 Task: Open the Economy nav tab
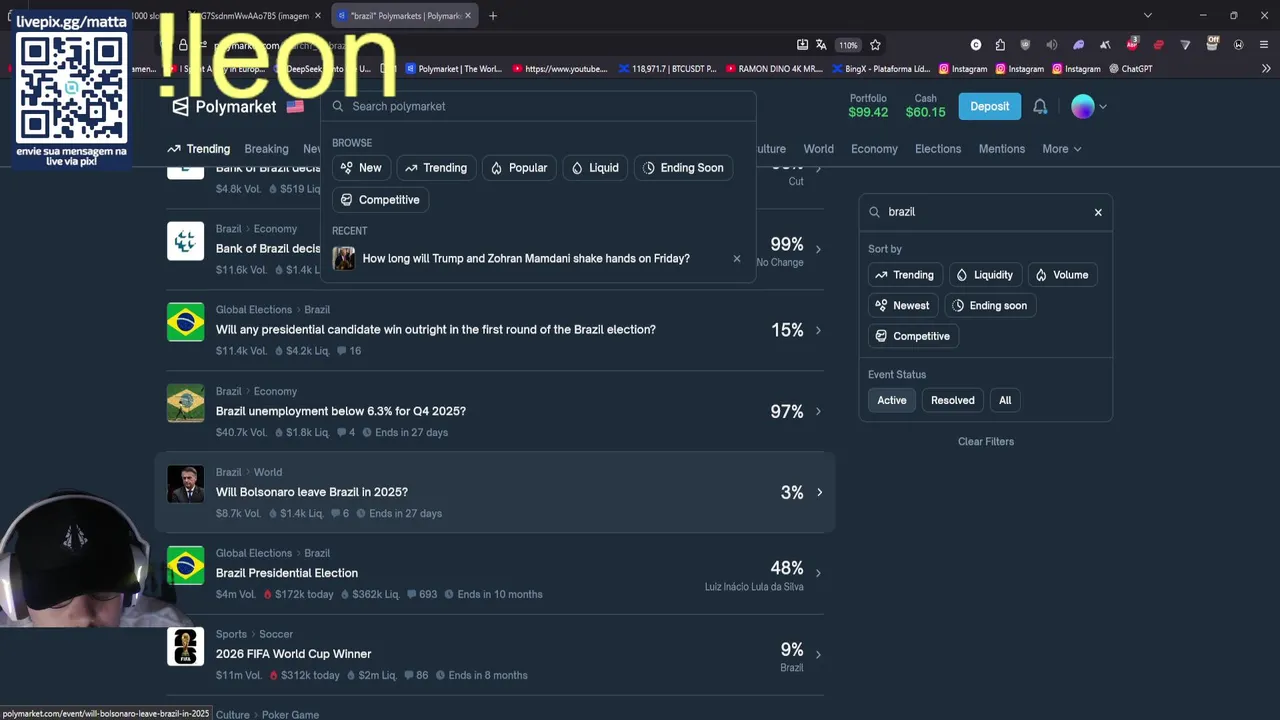point(874,149)
